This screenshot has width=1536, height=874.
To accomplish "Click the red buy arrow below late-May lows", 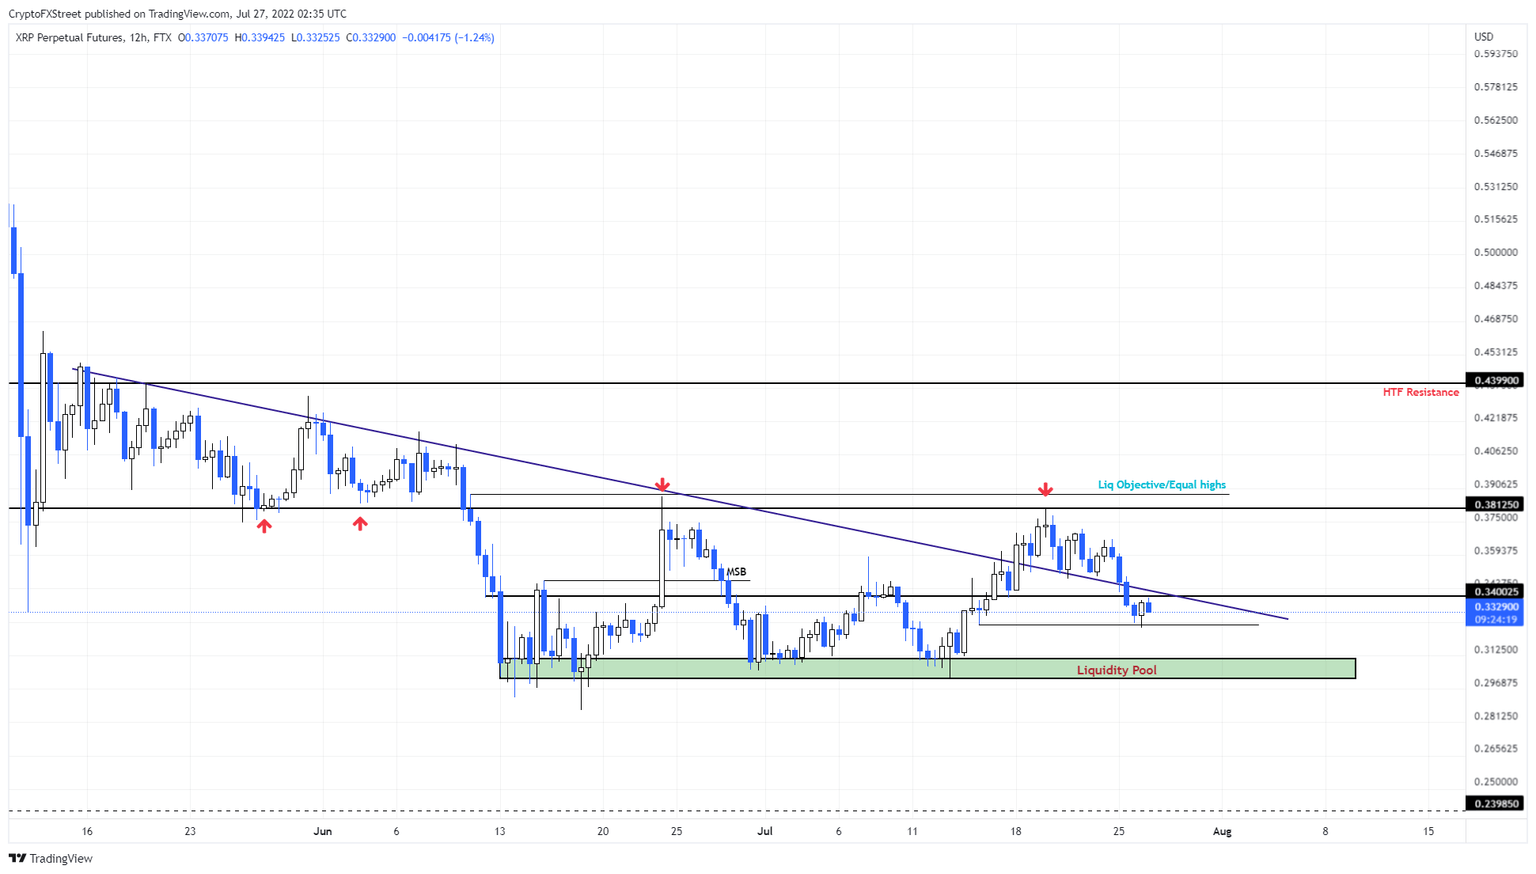I will point(263,524).
